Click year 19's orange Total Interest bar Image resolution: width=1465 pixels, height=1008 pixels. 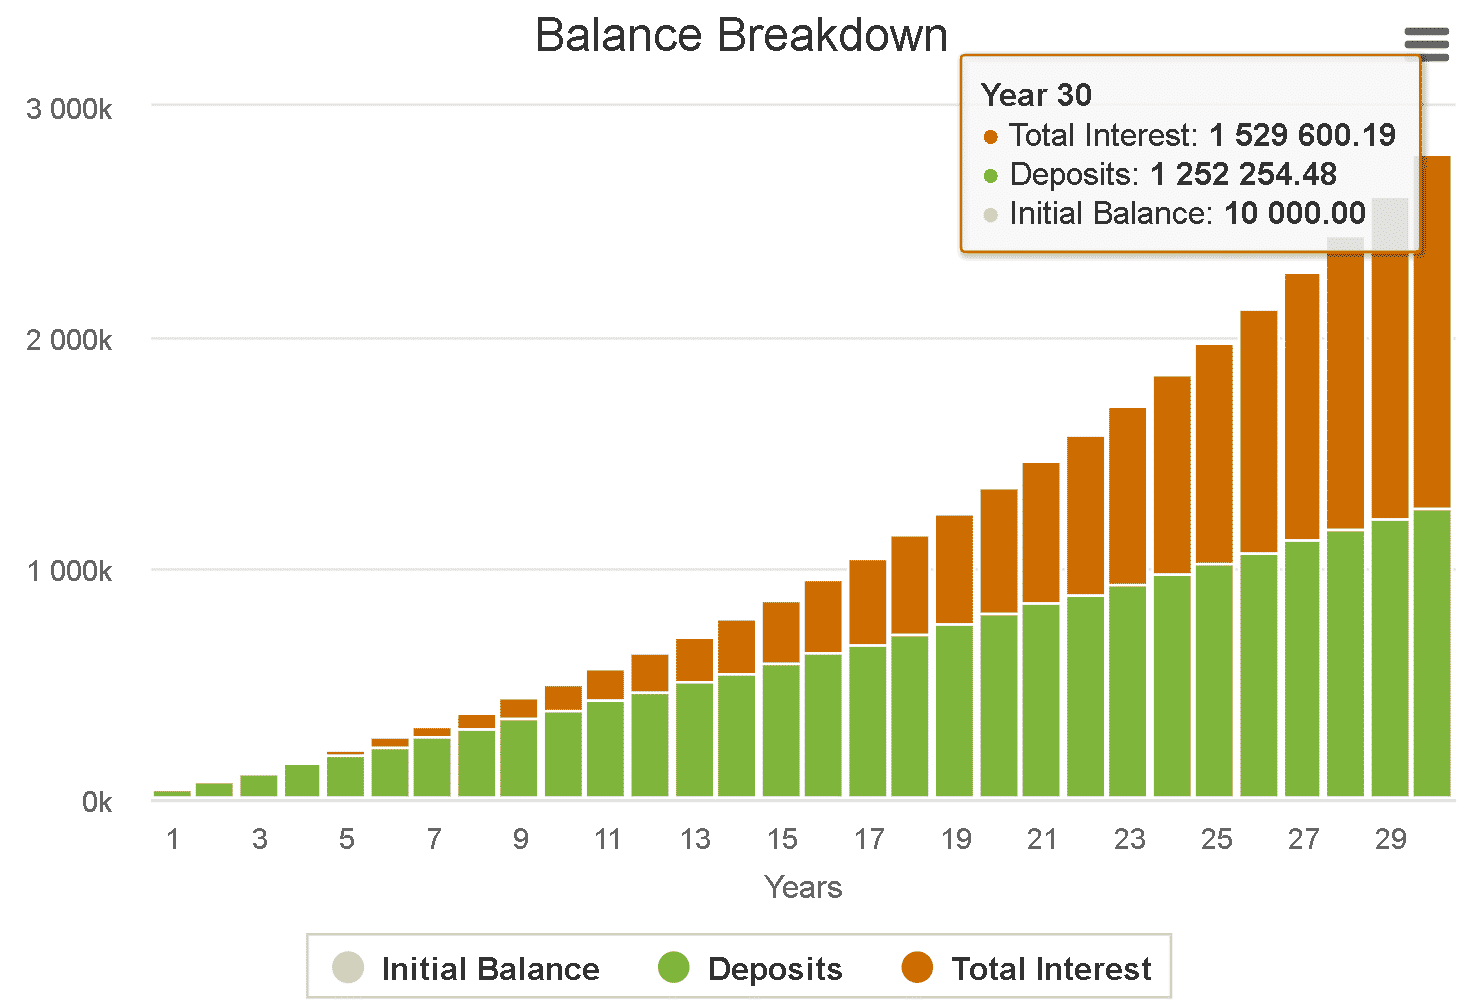coord(954,570)
